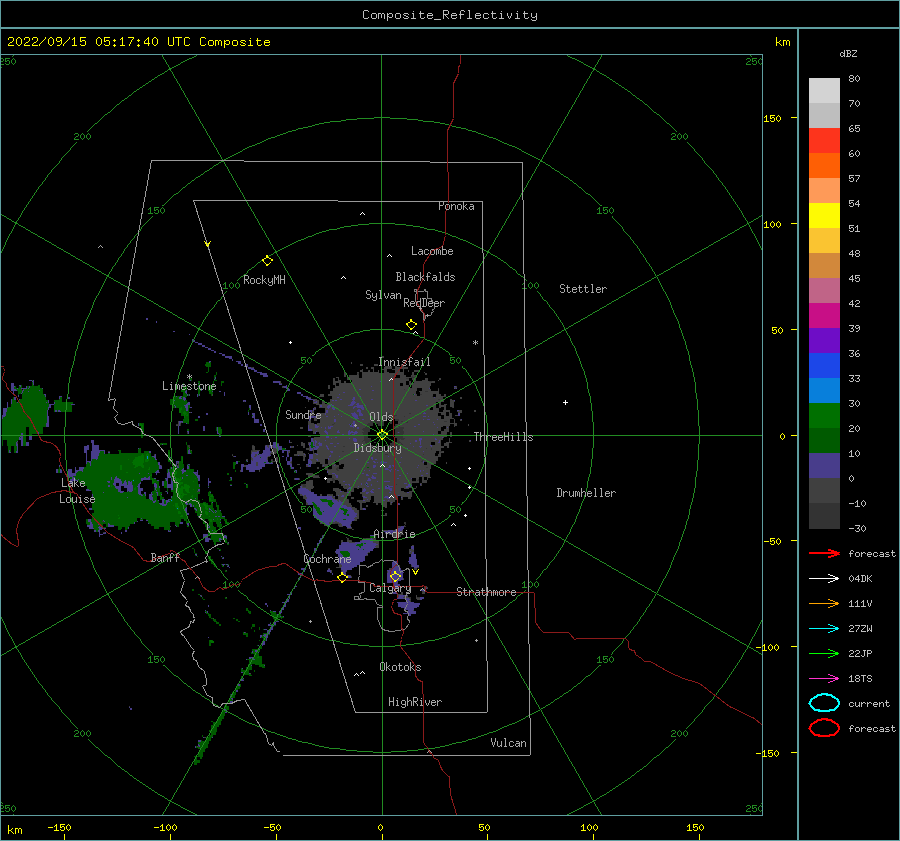This screenshot has width=900, height=841.
Task: Select the red 60-65 dBZ color band
Action: (824, 141)
